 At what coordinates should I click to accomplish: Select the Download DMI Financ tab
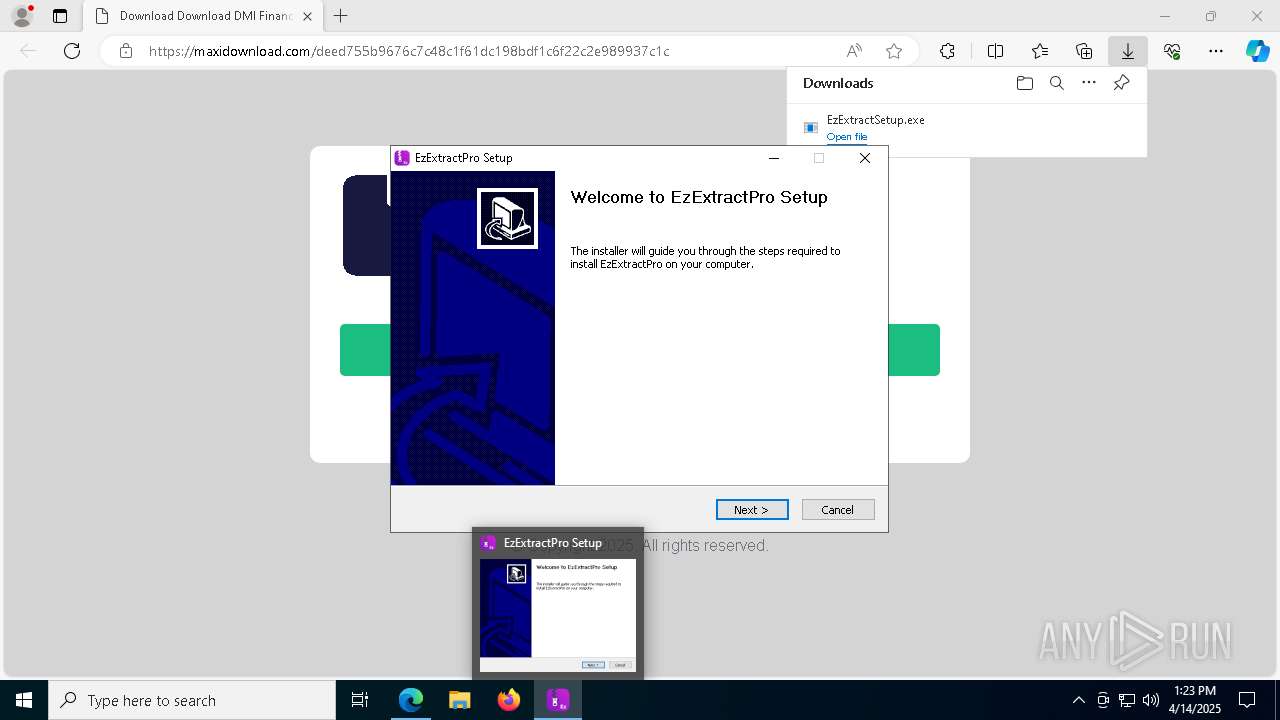(204, 16)
